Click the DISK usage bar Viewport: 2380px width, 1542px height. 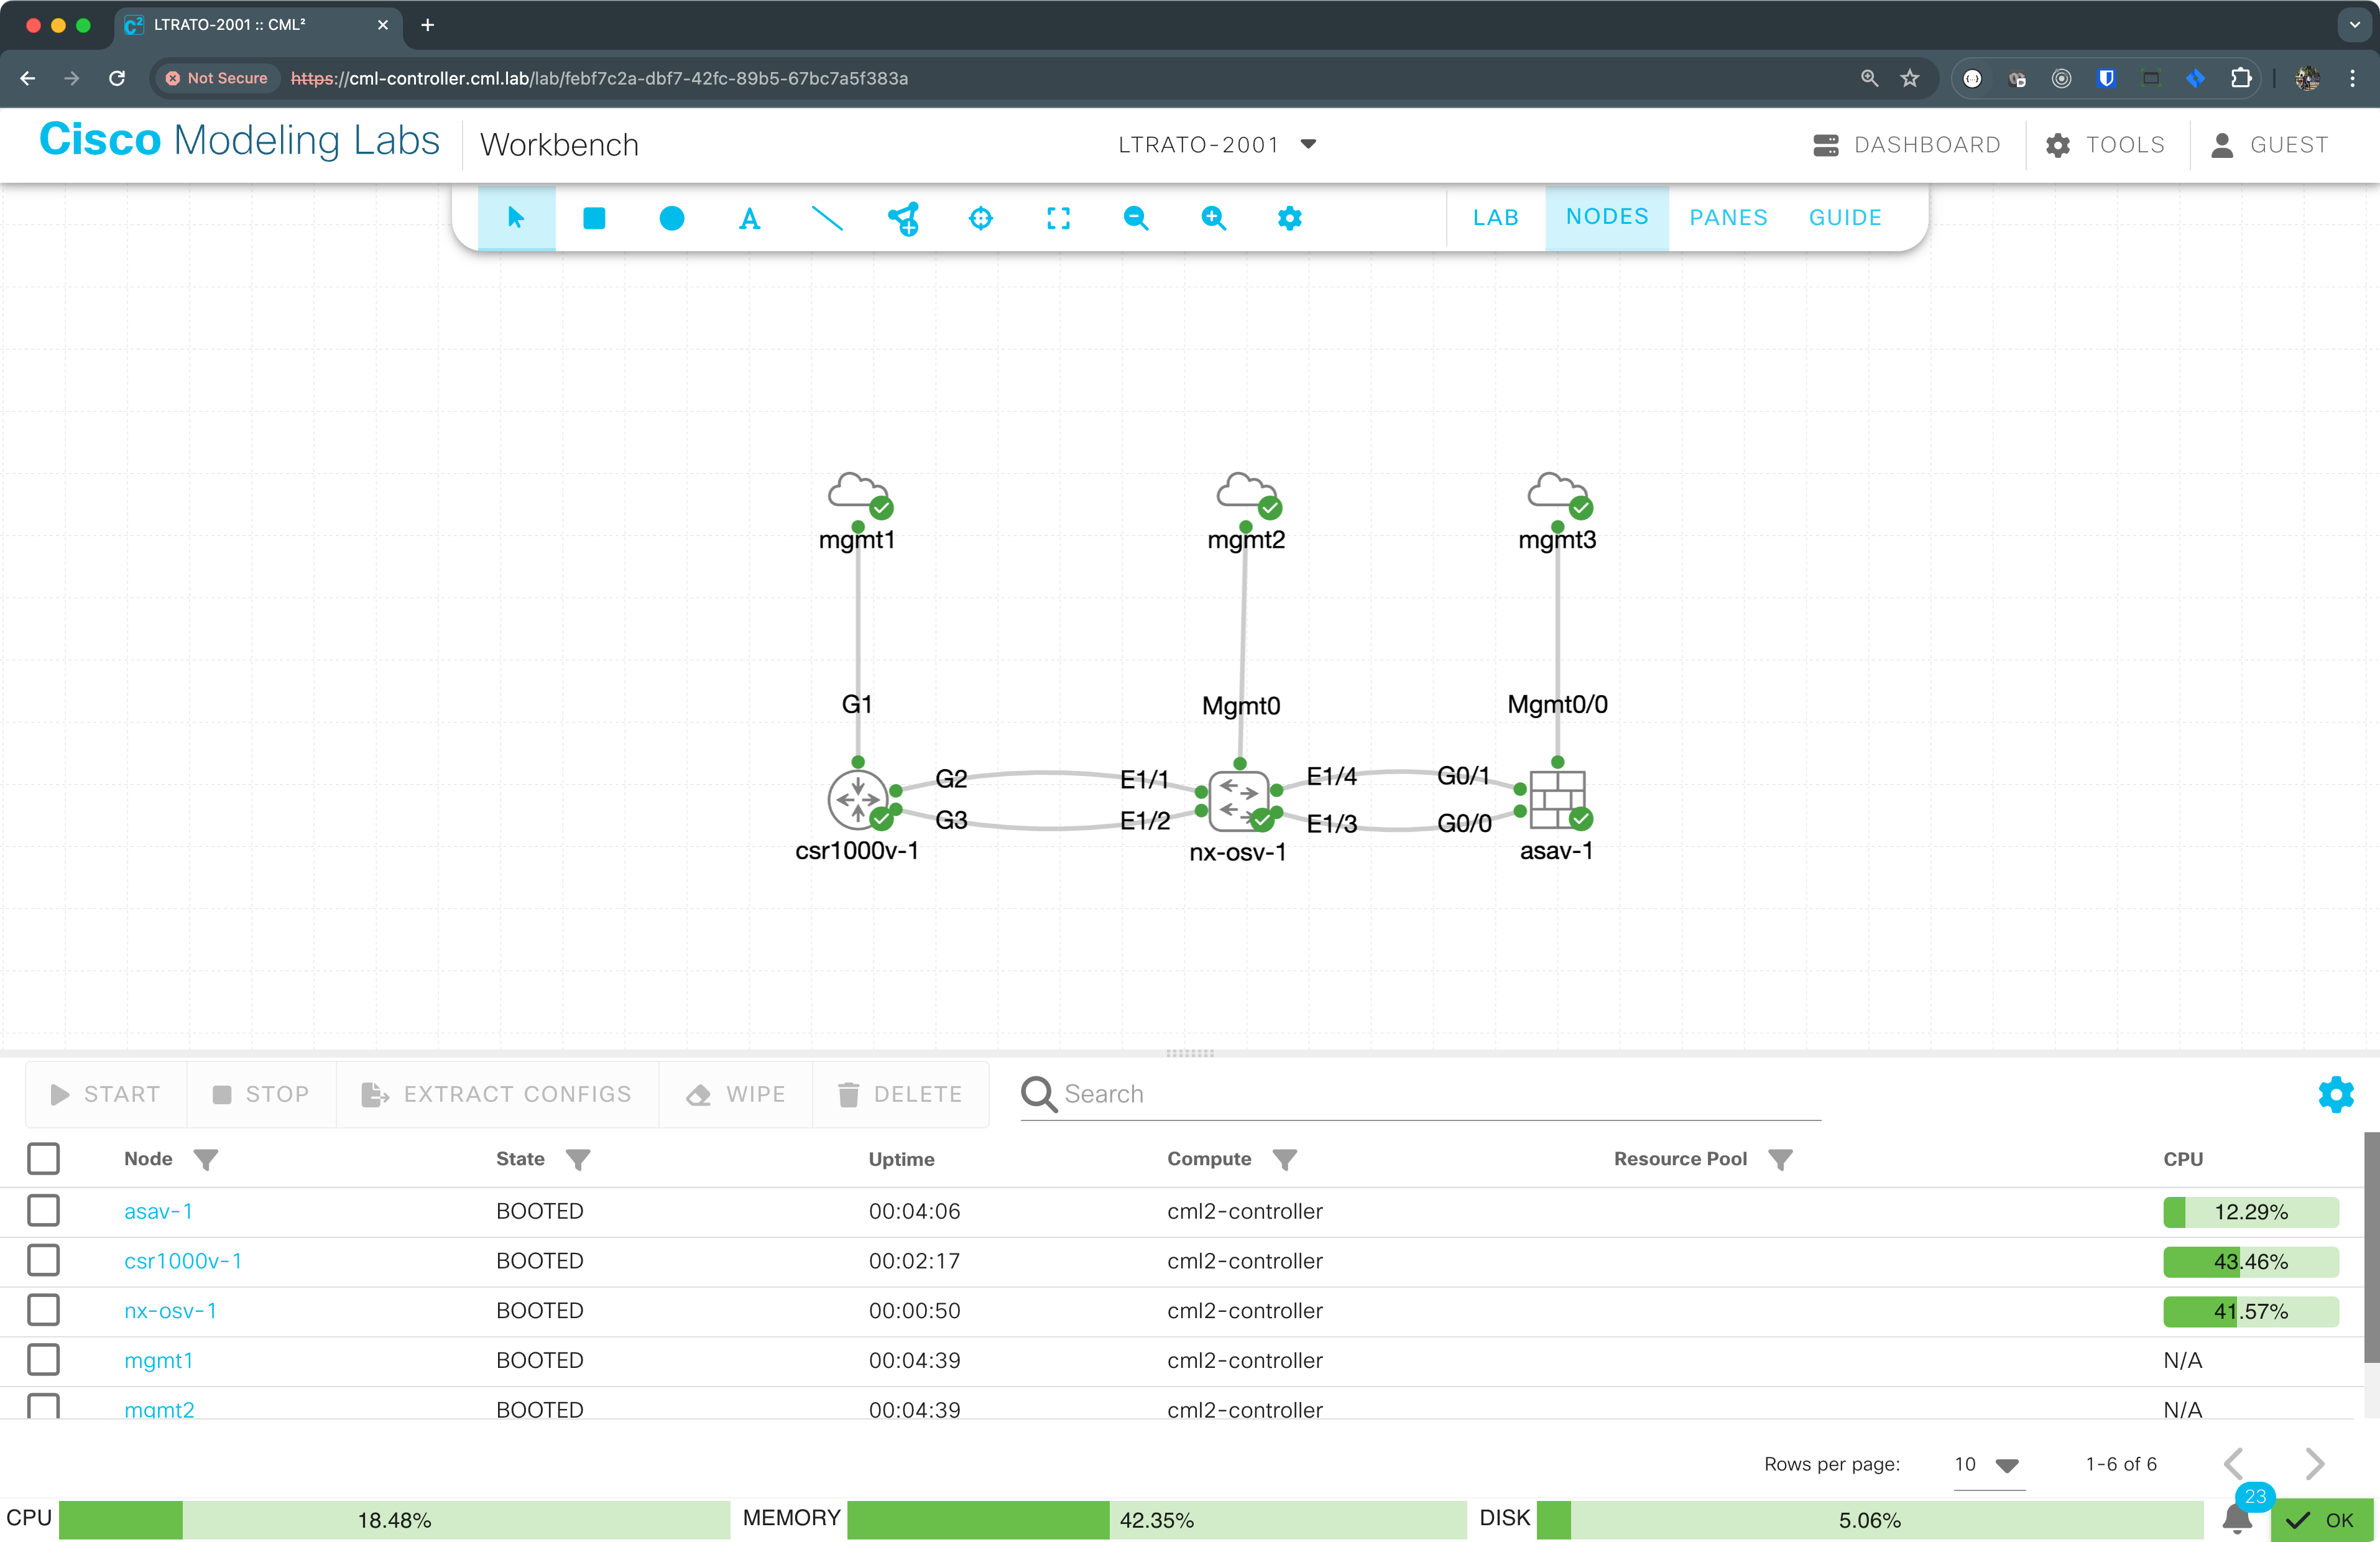tap(1869, 1520)
